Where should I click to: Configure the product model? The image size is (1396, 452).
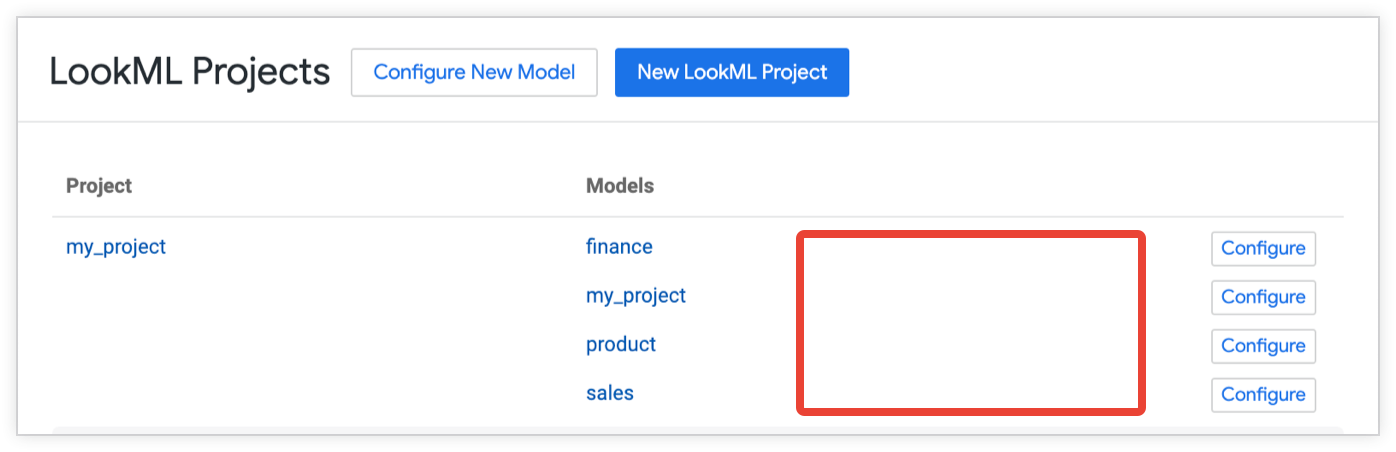(x=1263, y=346)
